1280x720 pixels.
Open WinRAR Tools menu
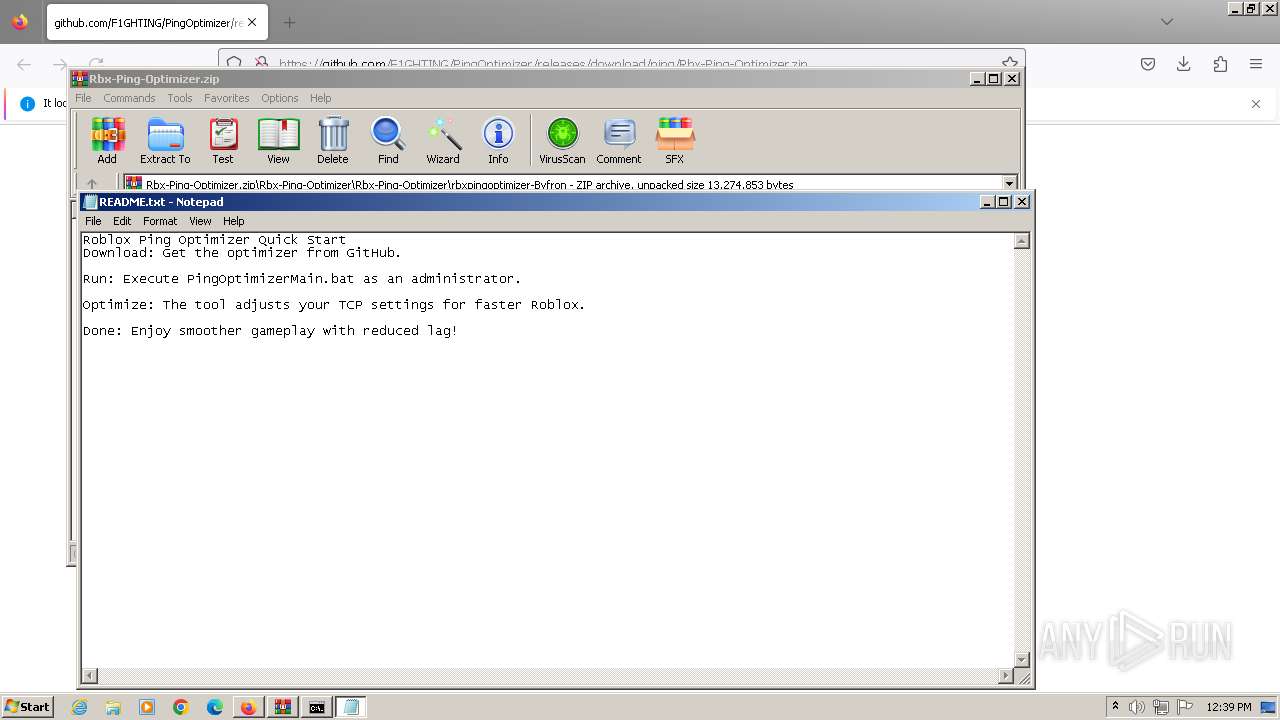pos(180,98)
